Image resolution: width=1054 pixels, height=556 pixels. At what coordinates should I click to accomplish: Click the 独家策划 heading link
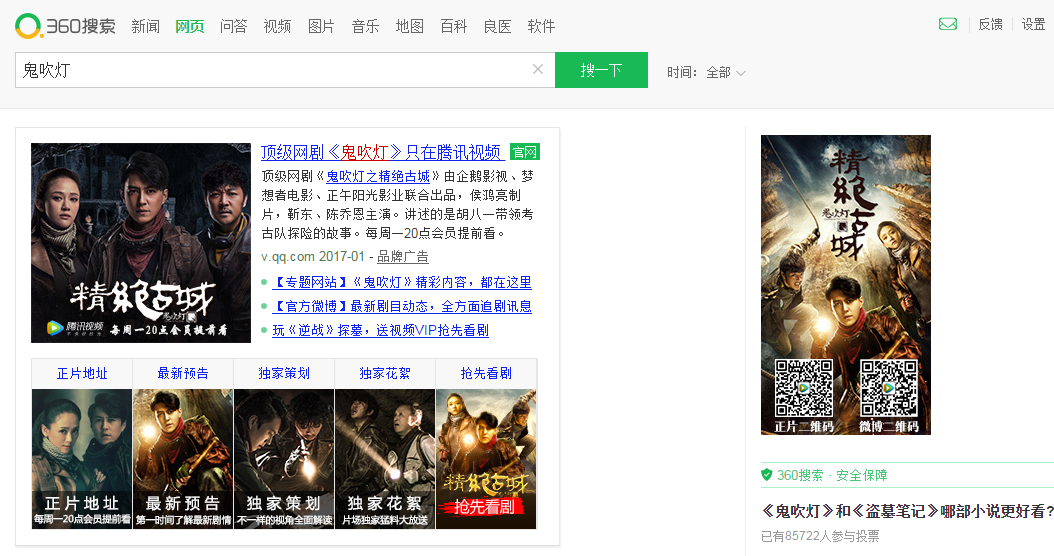(284, 373)
